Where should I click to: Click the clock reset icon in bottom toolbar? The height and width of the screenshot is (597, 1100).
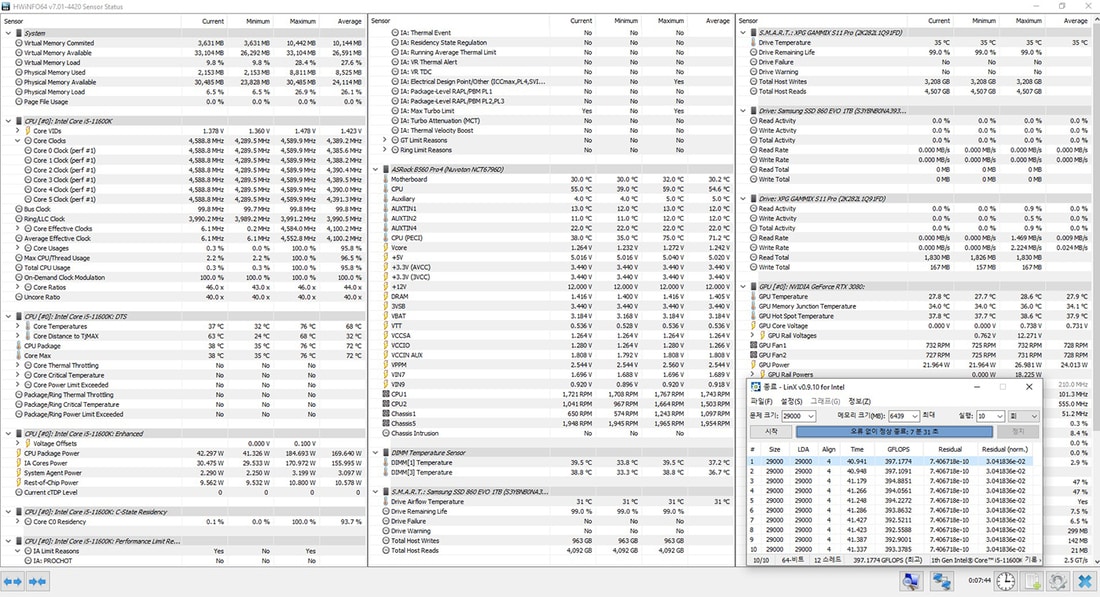coord(1006,582)
